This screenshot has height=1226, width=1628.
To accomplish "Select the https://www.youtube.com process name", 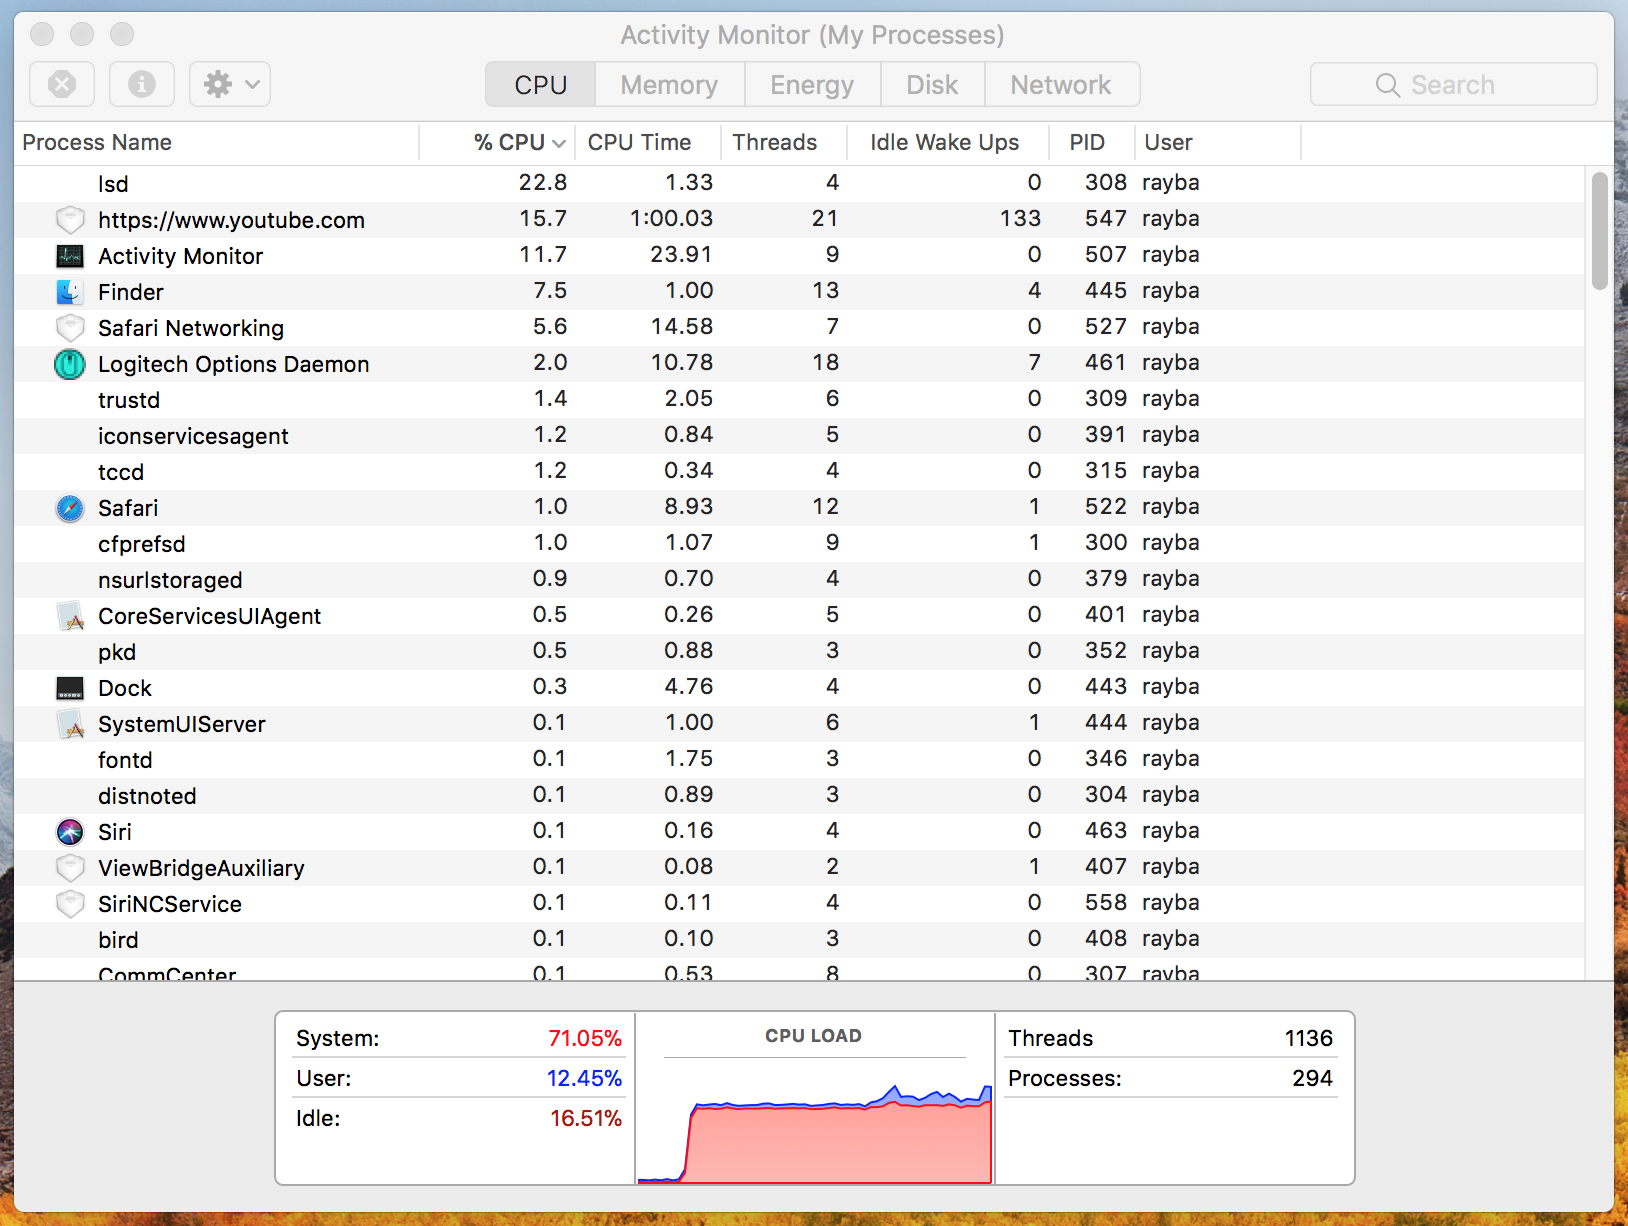I will pos(231,220).
